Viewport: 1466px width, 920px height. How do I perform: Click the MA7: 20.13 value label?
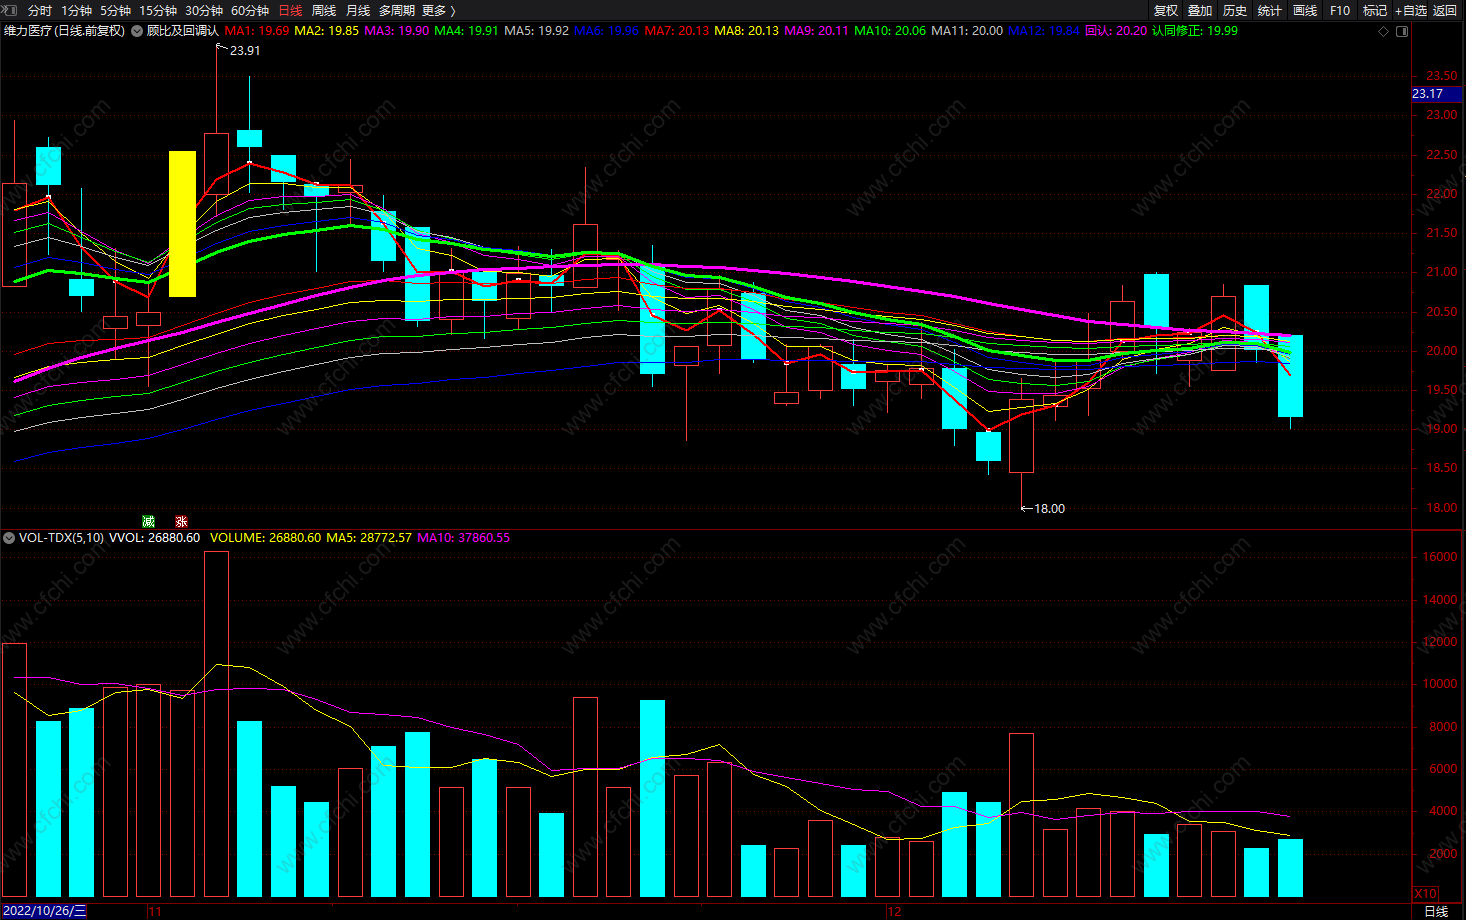(x=677, y=31)
